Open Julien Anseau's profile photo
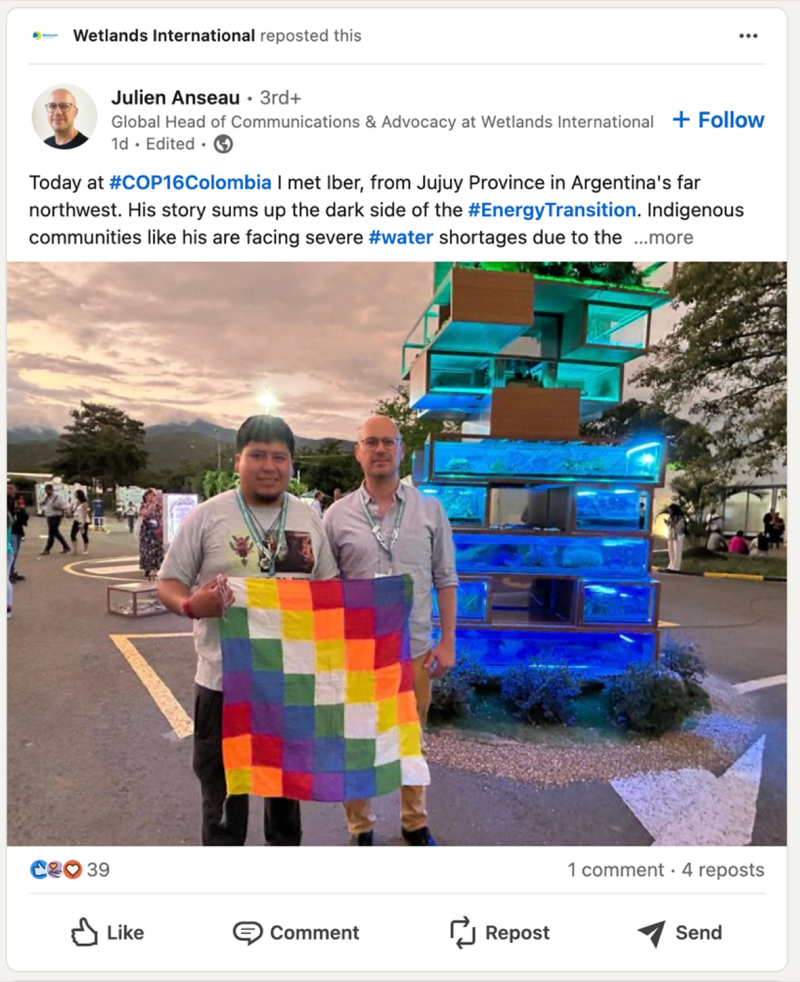800x982 pixels. tap(64, 117)
